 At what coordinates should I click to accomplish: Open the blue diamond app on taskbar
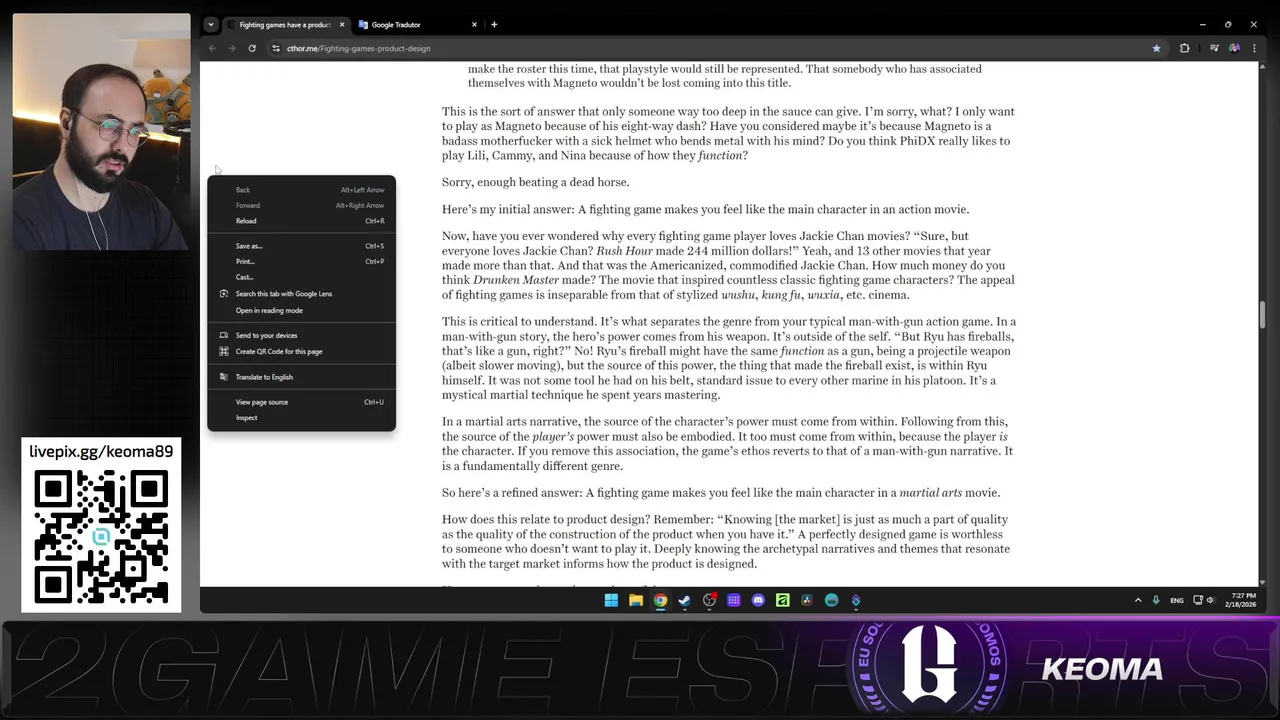pyautogui.click(x=856, y=600)
